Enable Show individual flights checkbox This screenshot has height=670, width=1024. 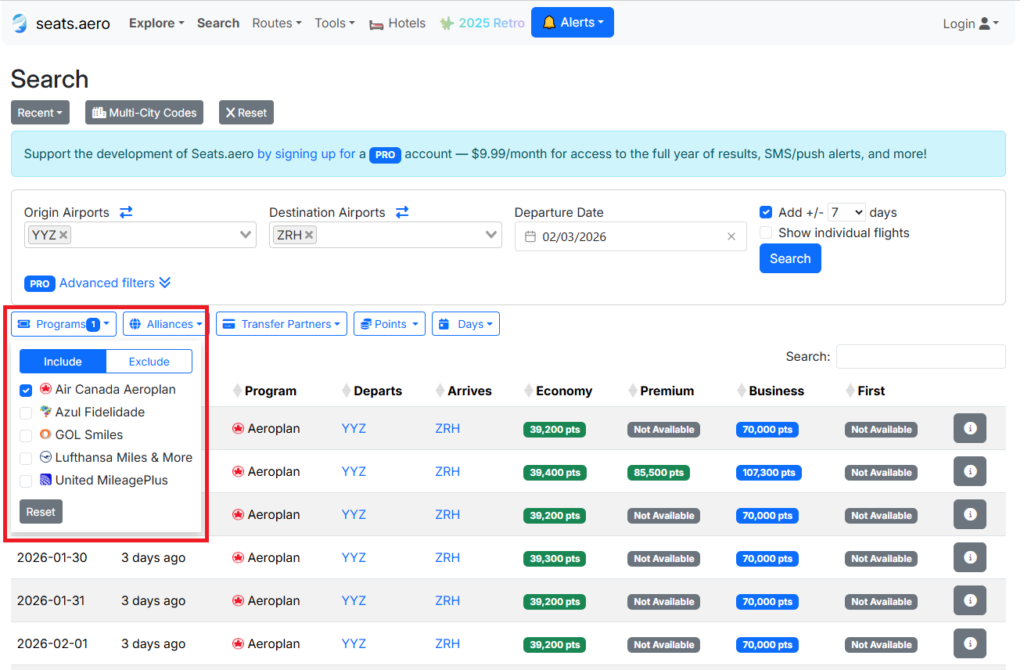click(766, 233)
